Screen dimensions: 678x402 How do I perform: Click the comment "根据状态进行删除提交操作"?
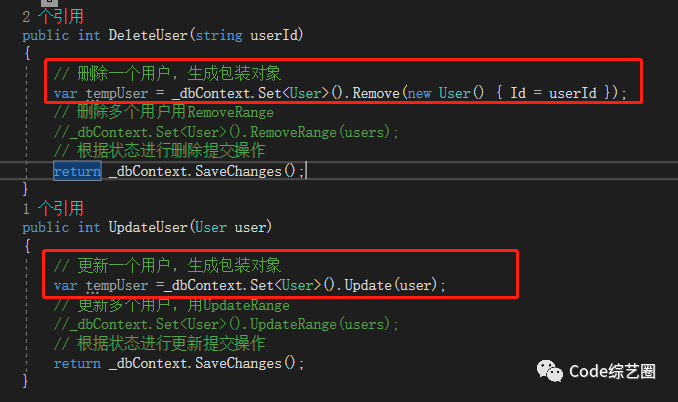tap(159, 151)
